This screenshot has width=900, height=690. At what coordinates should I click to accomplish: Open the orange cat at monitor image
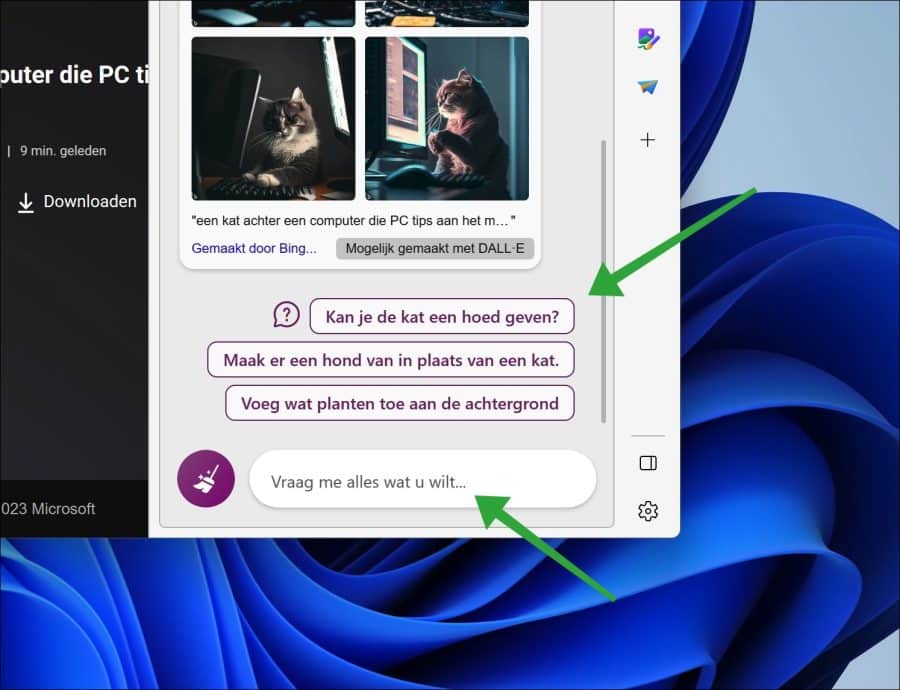pyautogui.click(x=447, y=119)
